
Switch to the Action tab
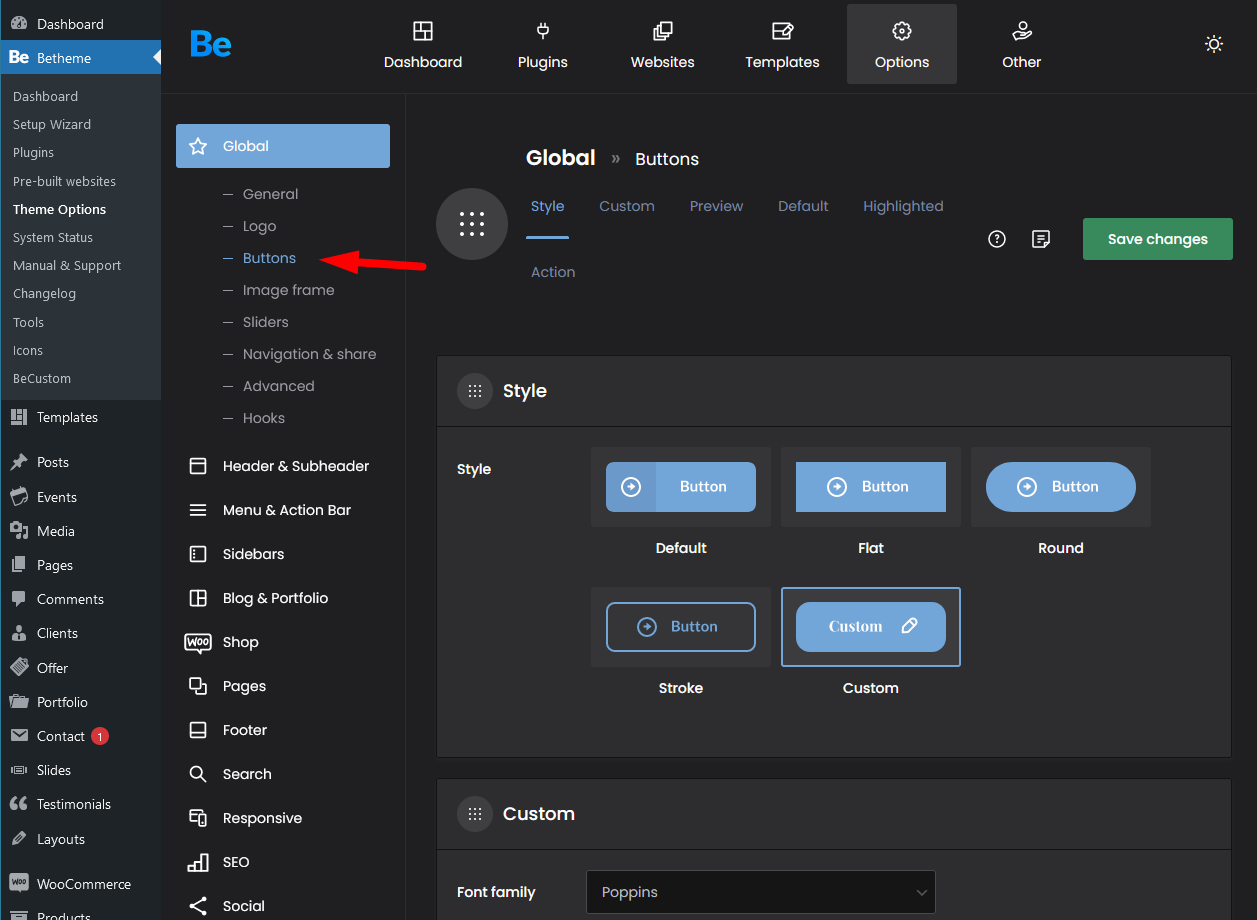point(553,272)
